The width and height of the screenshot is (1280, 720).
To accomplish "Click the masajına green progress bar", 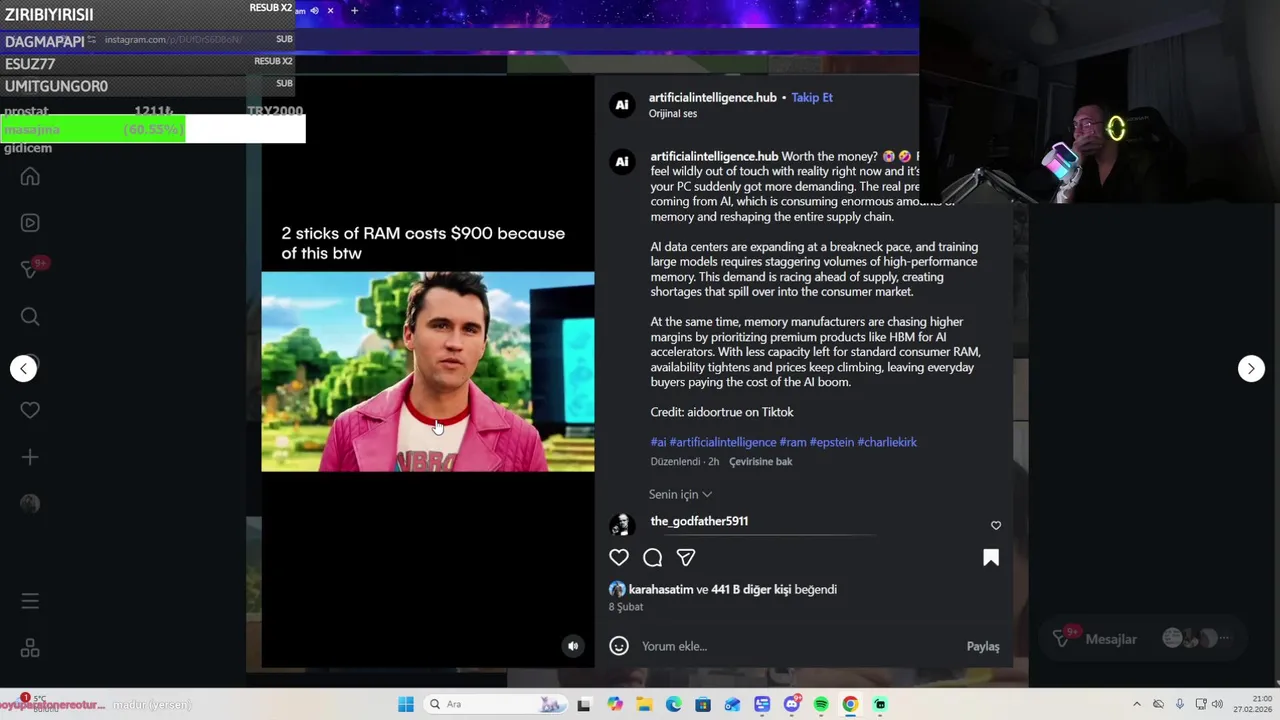I will 93,129.
